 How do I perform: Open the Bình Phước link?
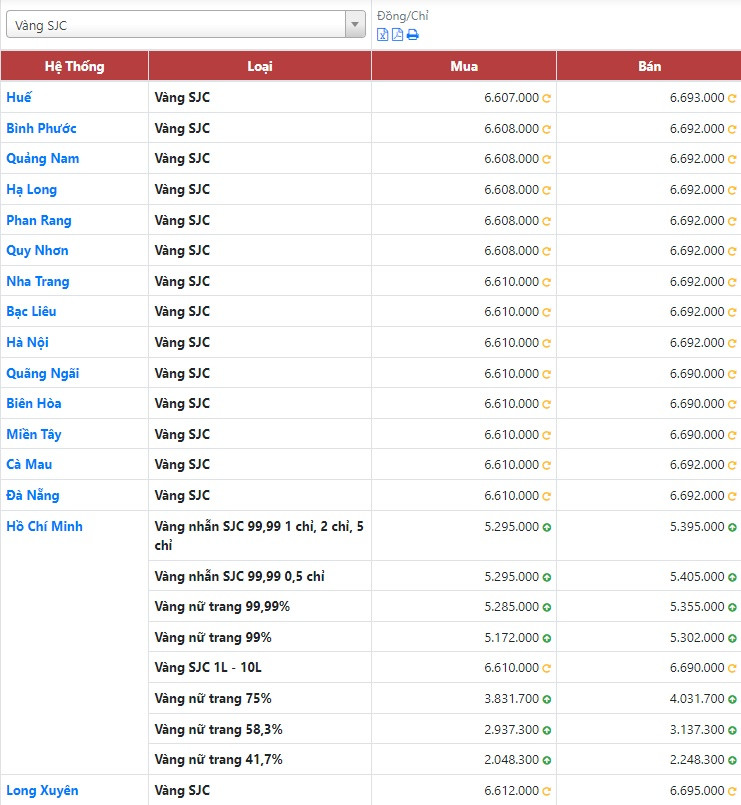click(x=41, y=128)
